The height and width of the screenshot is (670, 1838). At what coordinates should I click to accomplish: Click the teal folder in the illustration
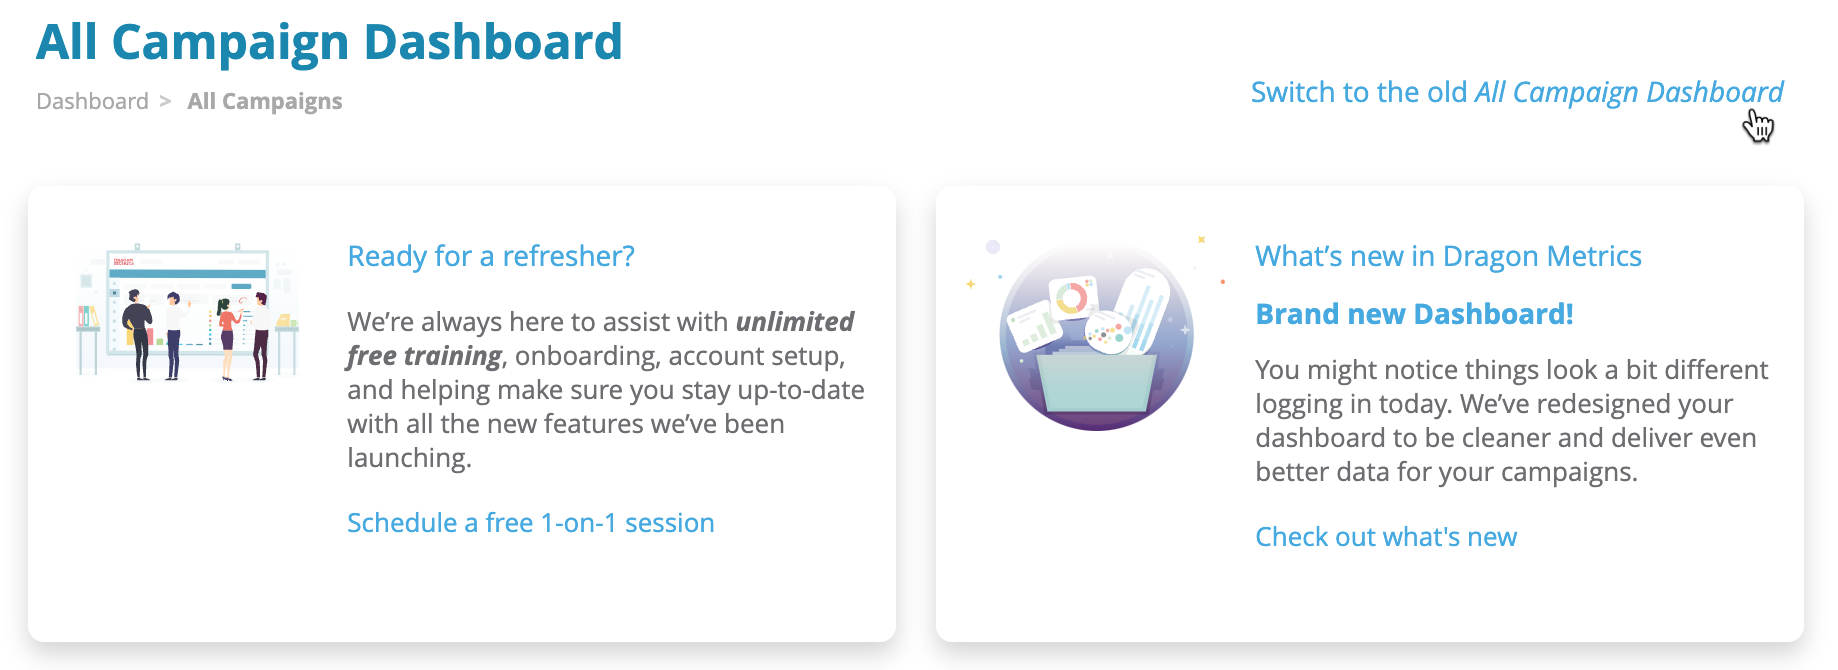coord(1096,383)
